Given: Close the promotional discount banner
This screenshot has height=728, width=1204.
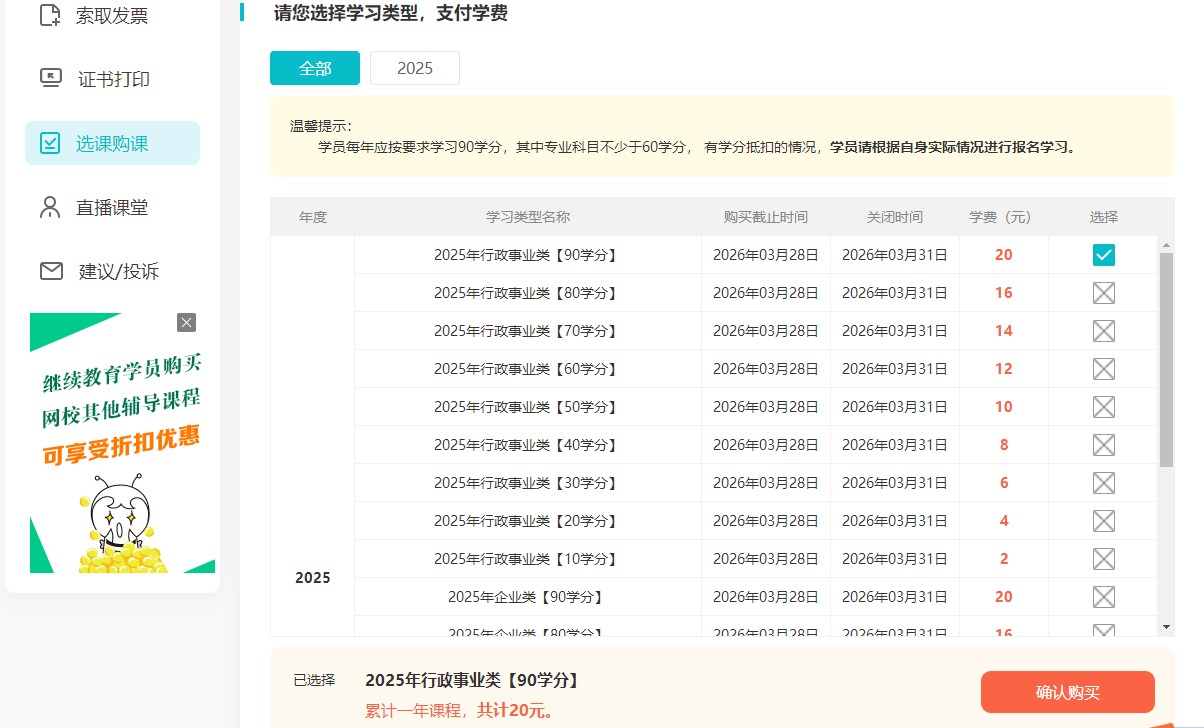Looking at the screenshot, I should (186, 322).
